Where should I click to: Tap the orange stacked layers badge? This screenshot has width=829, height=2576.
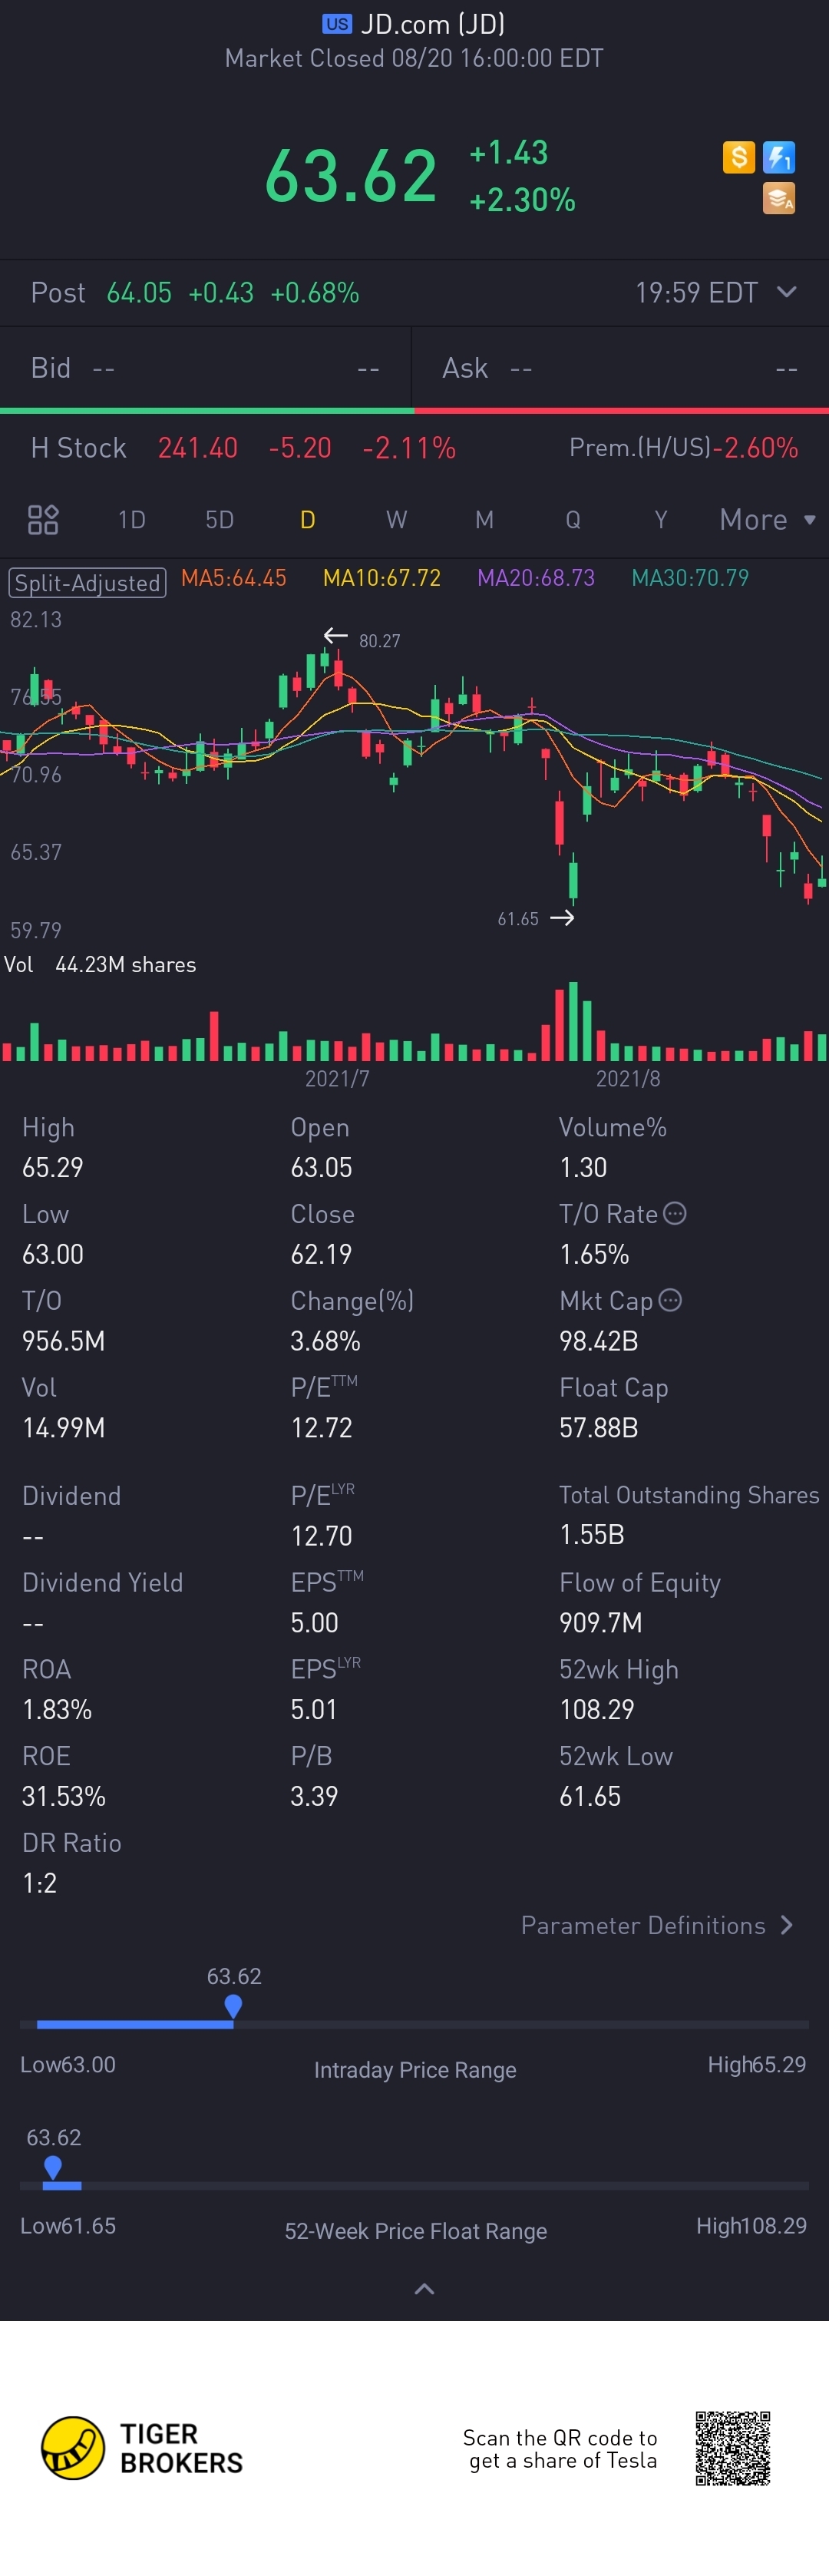coord(779,198)
